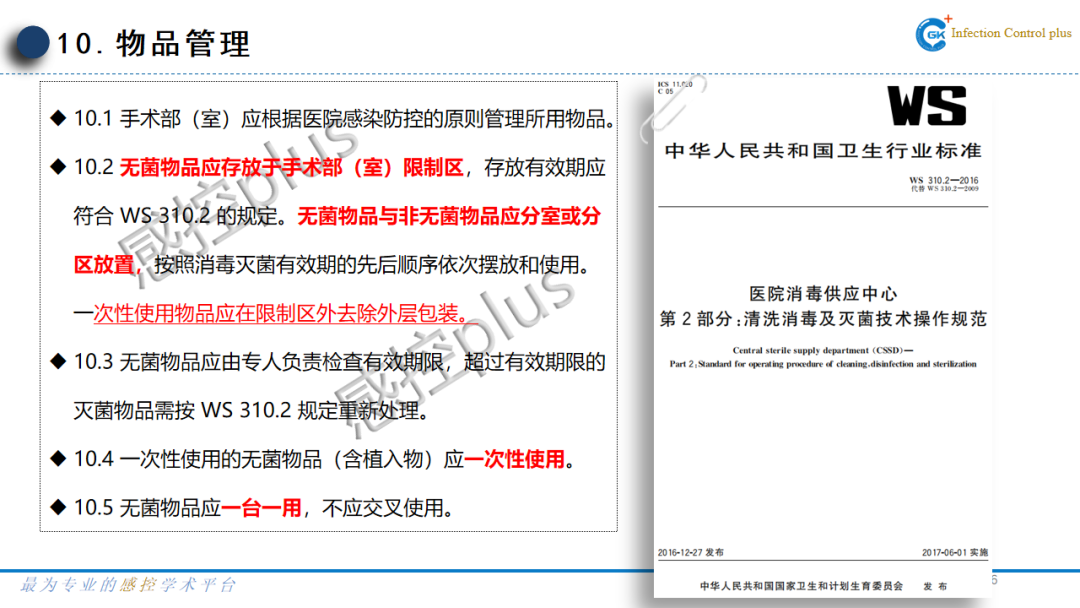Click the phrase "符合 WS 310.2 的规定"
The width and height of the screenshot is (1080, 608).
pos(175,216)
